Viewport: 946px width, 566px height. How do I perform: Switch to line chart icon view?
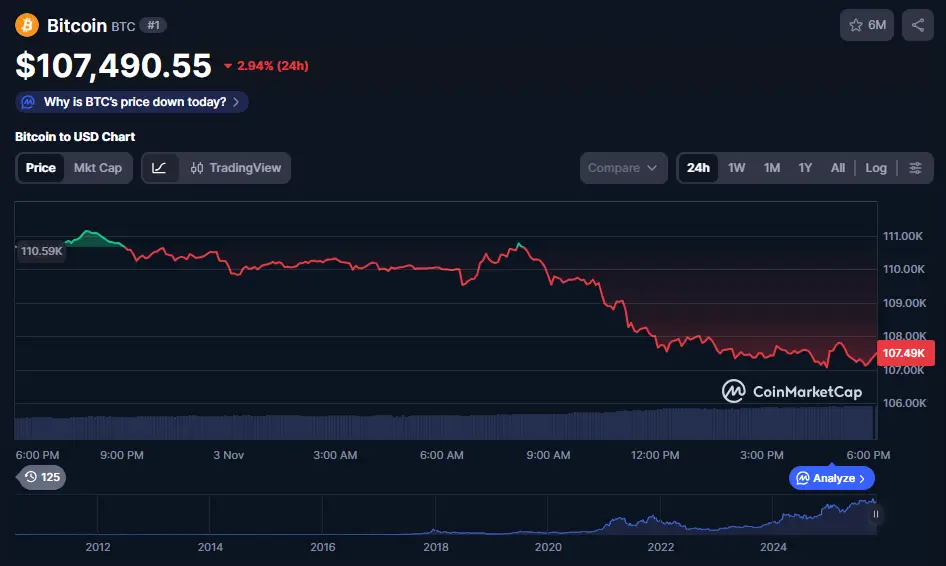click(x=159, y=168)
